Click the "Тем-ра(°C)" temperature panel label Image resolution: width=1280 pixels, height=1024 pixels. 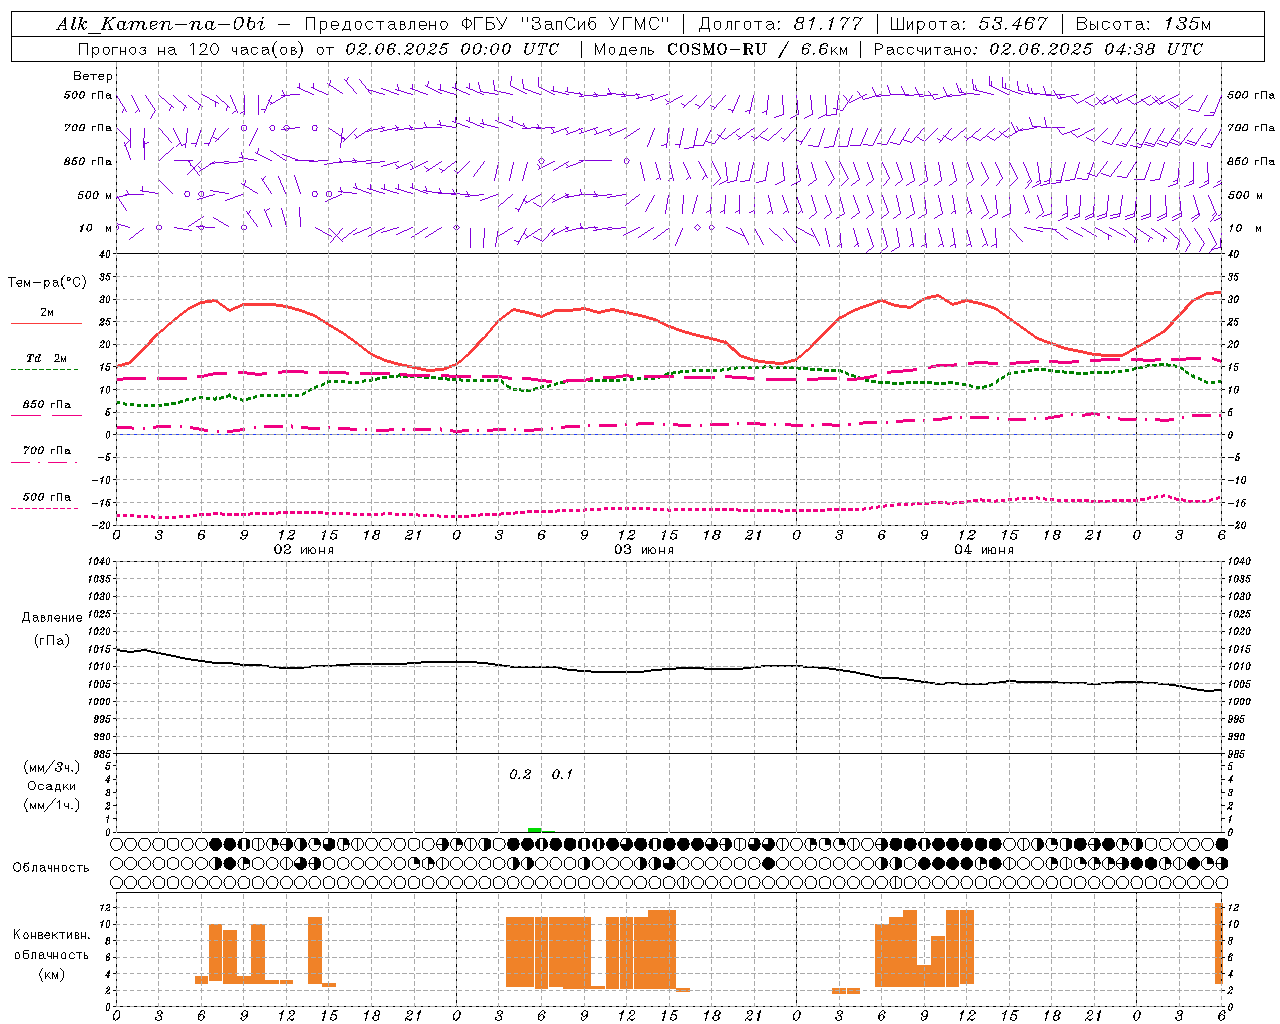pos(48,283)
